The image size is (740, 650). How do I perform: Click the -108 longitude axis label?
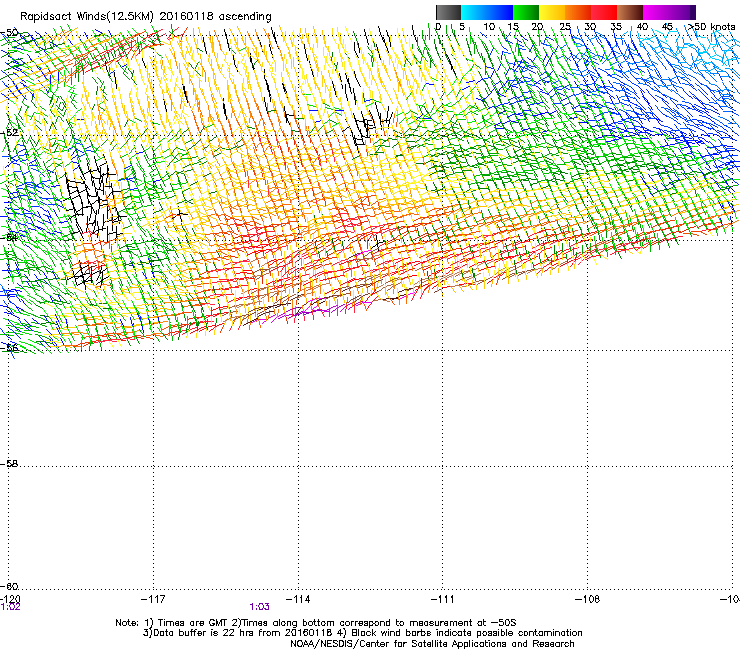(588, 599)
